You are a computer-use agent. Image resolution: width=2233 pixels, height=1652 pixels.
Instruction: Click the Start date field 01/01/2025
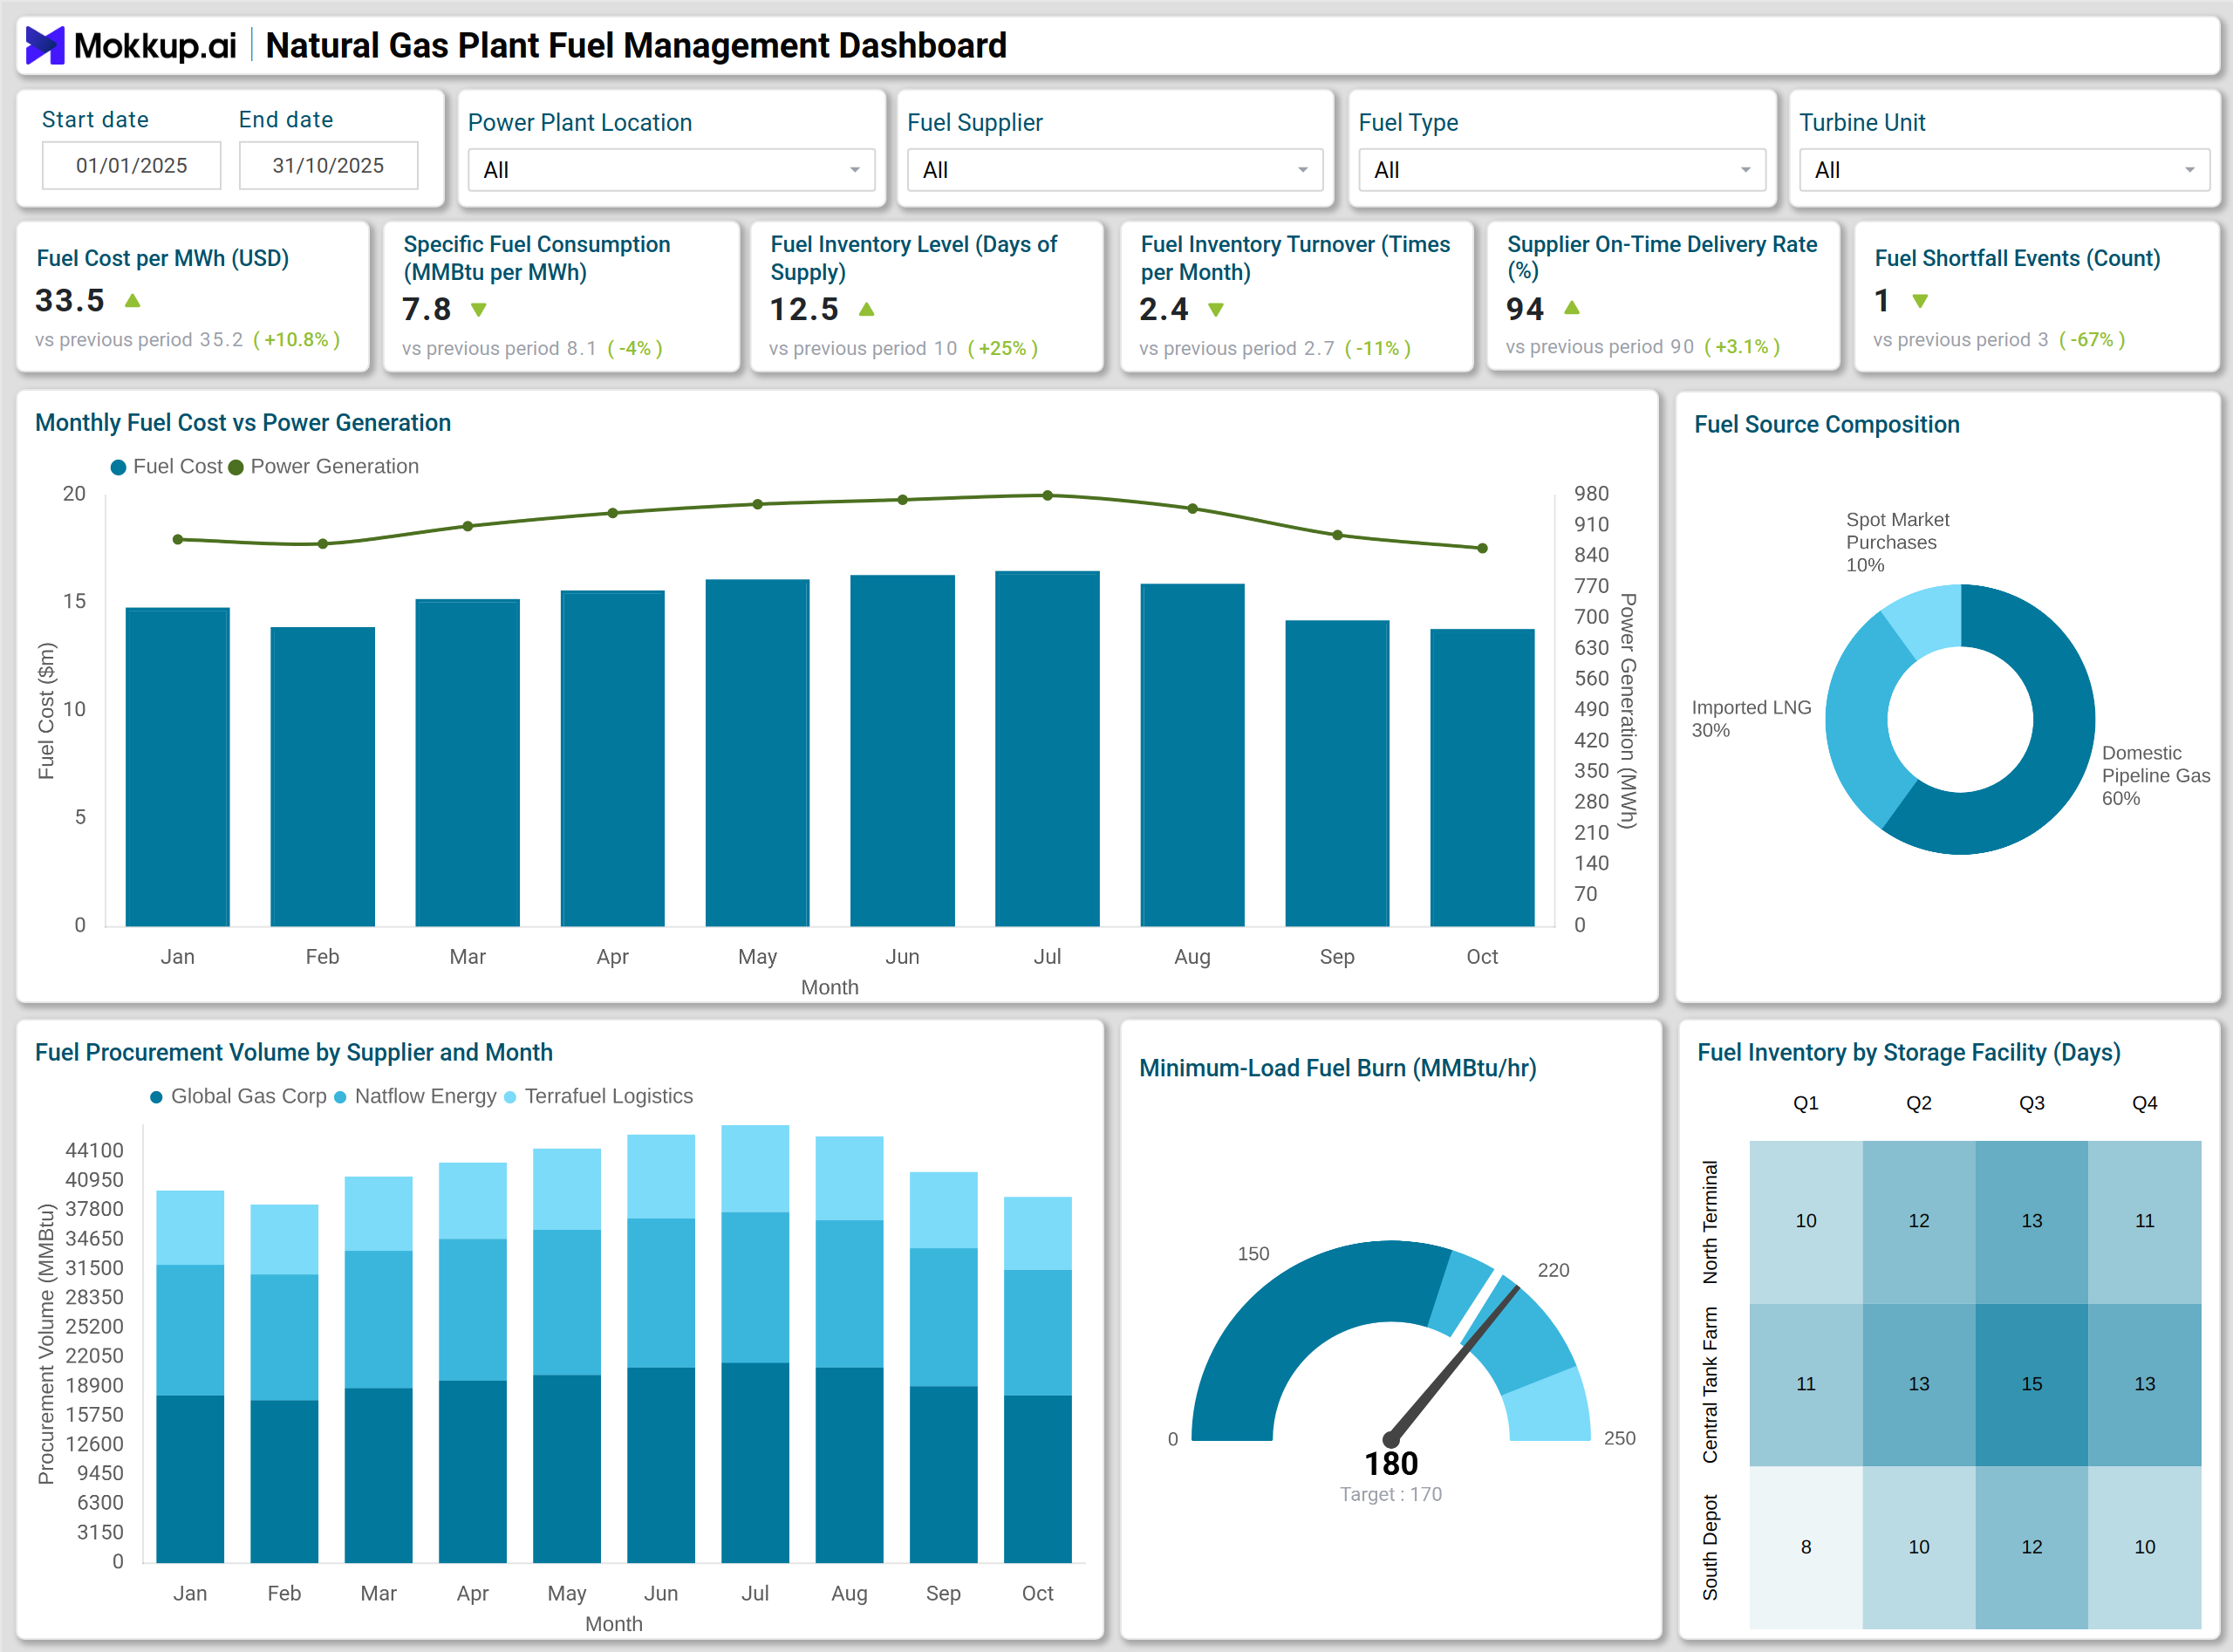(131, 165)
